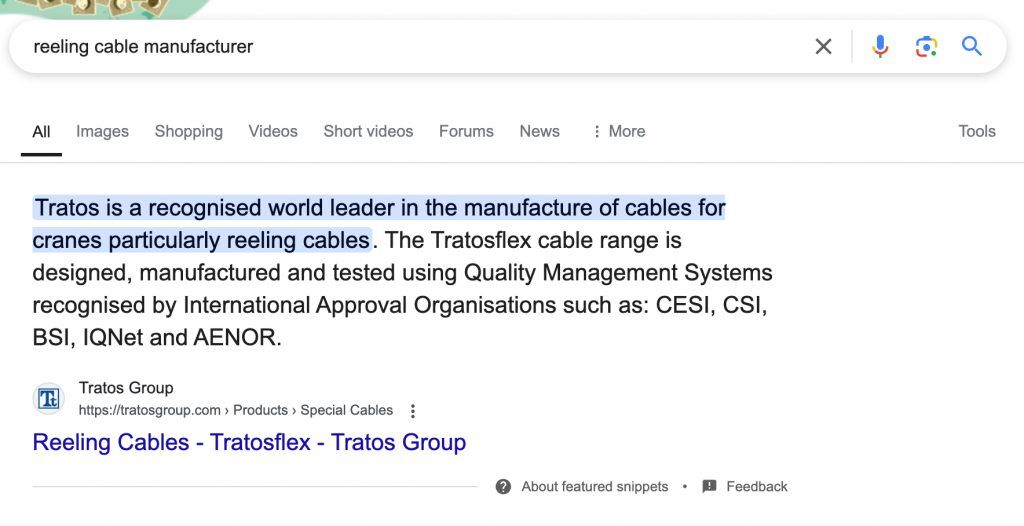Screen dimensions: 1024x526
Task: Click the featured snippets question mark icon
Action: [x=504, y=487]
